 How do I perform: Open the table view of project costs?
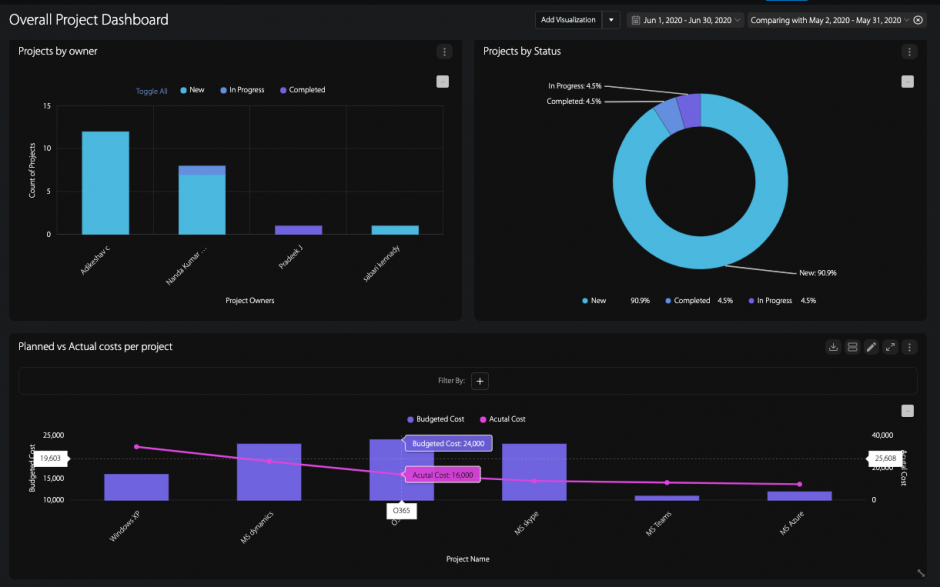pyautogui.click(x=852, y=347)
